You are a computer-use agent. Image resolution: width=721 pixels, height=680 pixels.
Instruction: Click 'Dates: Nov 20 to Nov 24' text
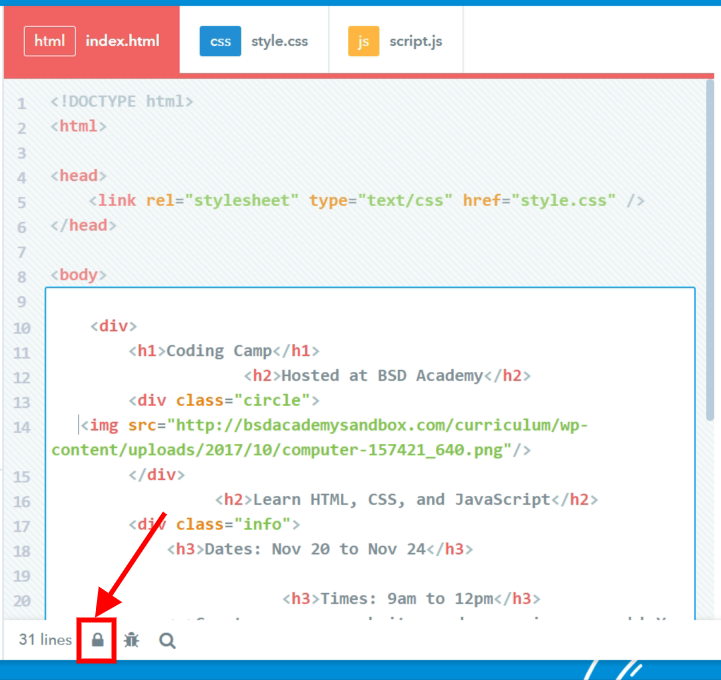point(315,549)
